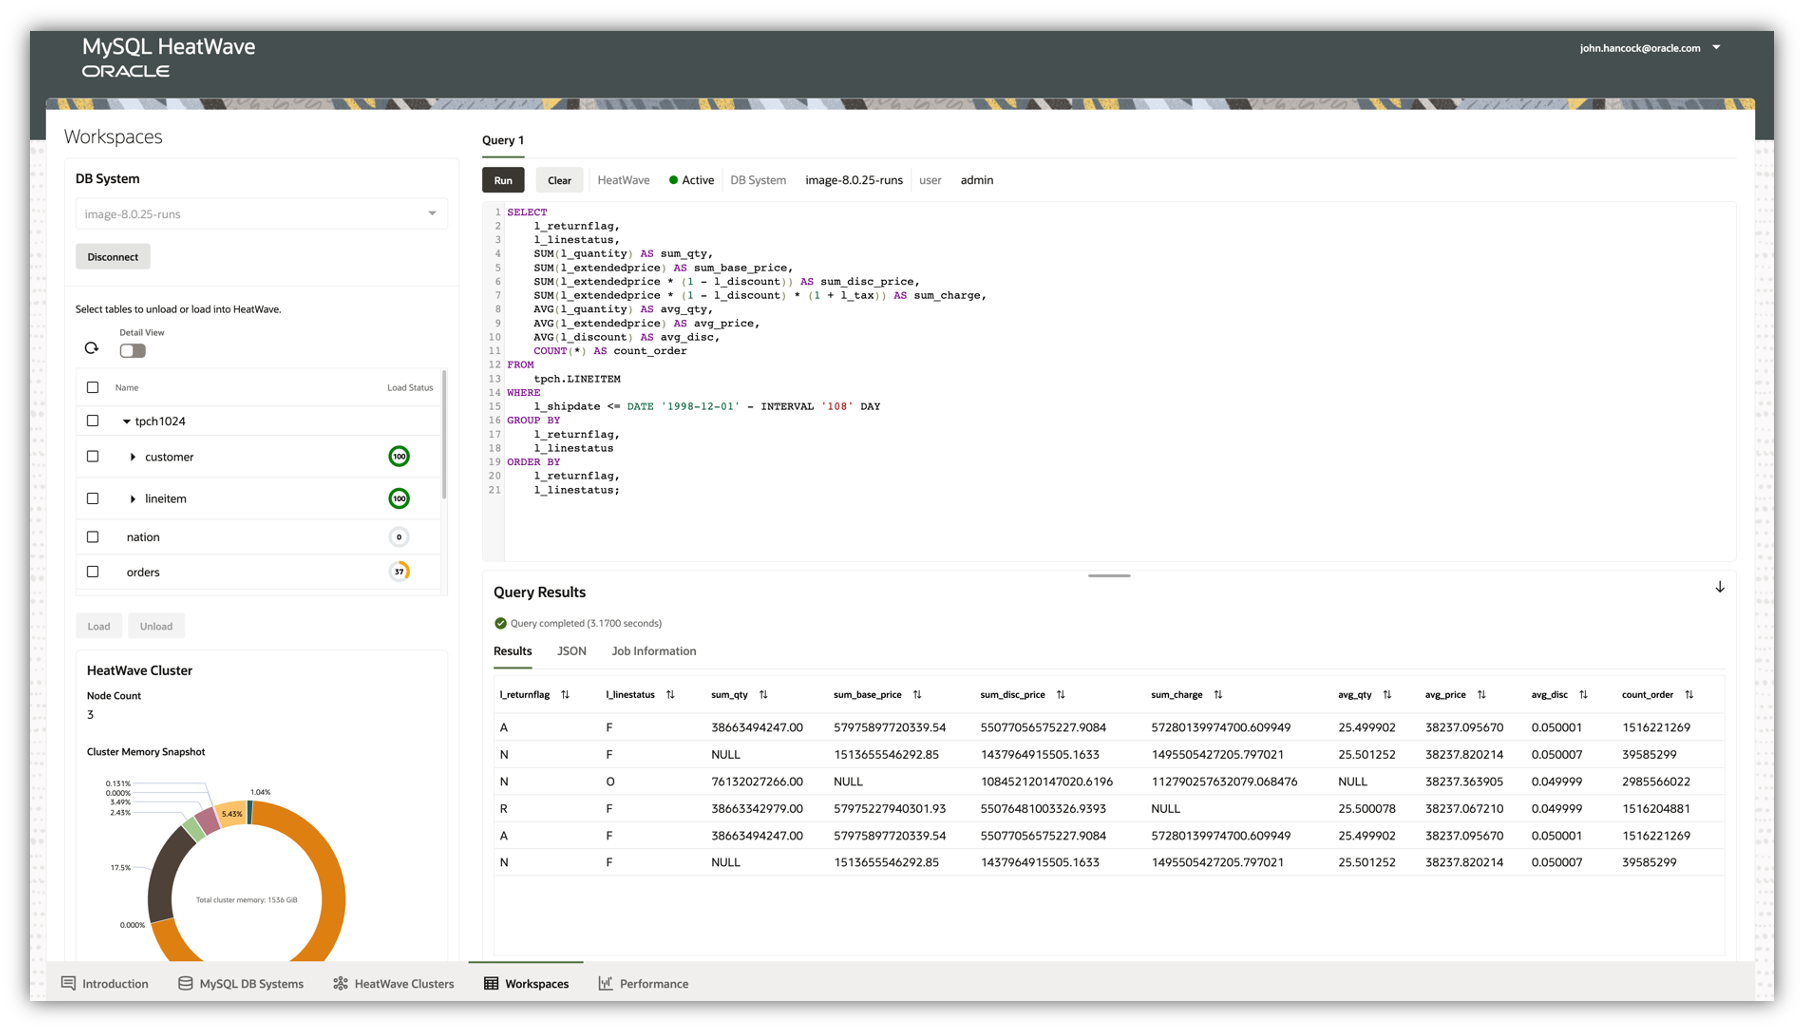Viewport: 1804px width, 1032px height.
Task: Select the Introduction icon in bottom navigation
Action: (67, 983)
